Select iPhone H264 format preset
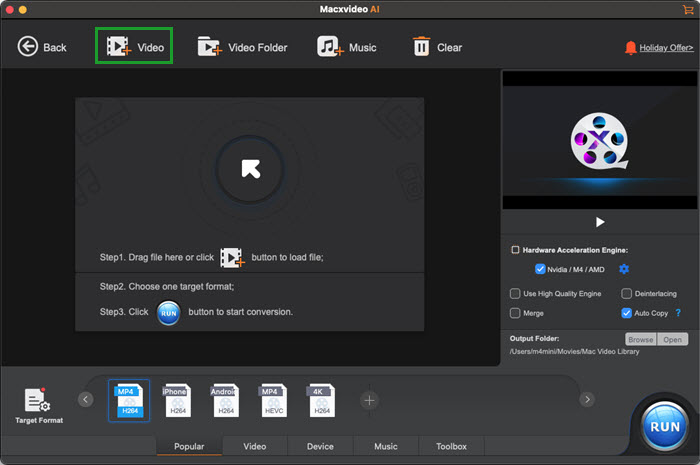700x465 pixels. click(177, 400)
